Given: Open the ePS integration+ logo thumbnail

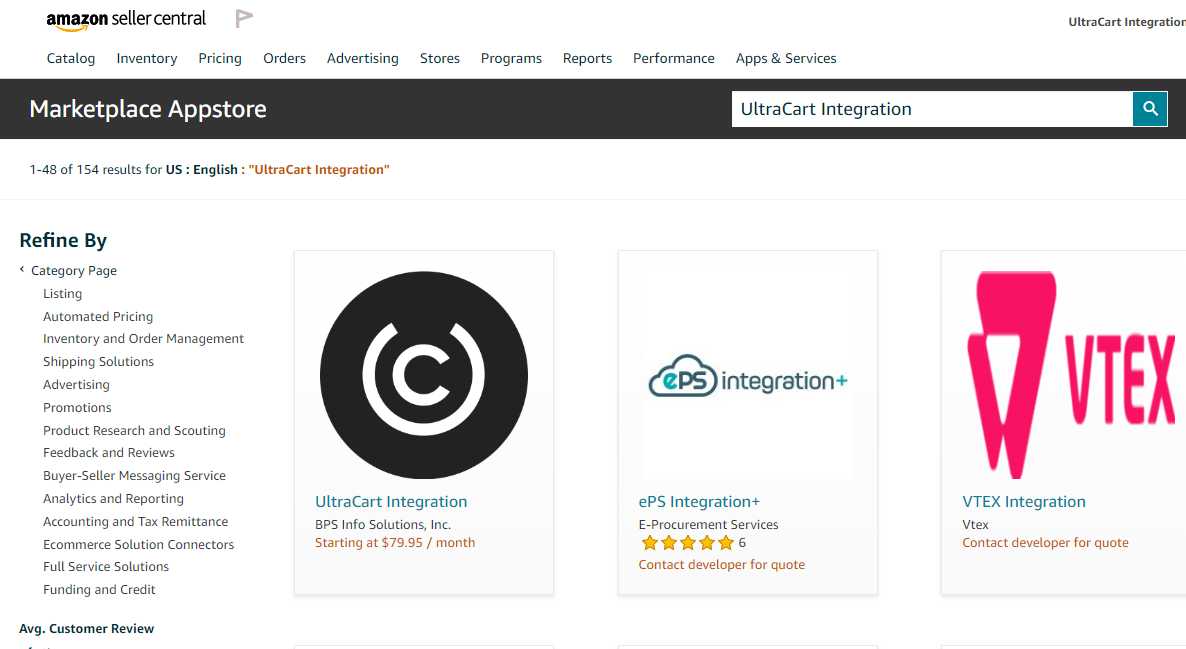Looking at the screenshot, I should (x=747, y=375).
